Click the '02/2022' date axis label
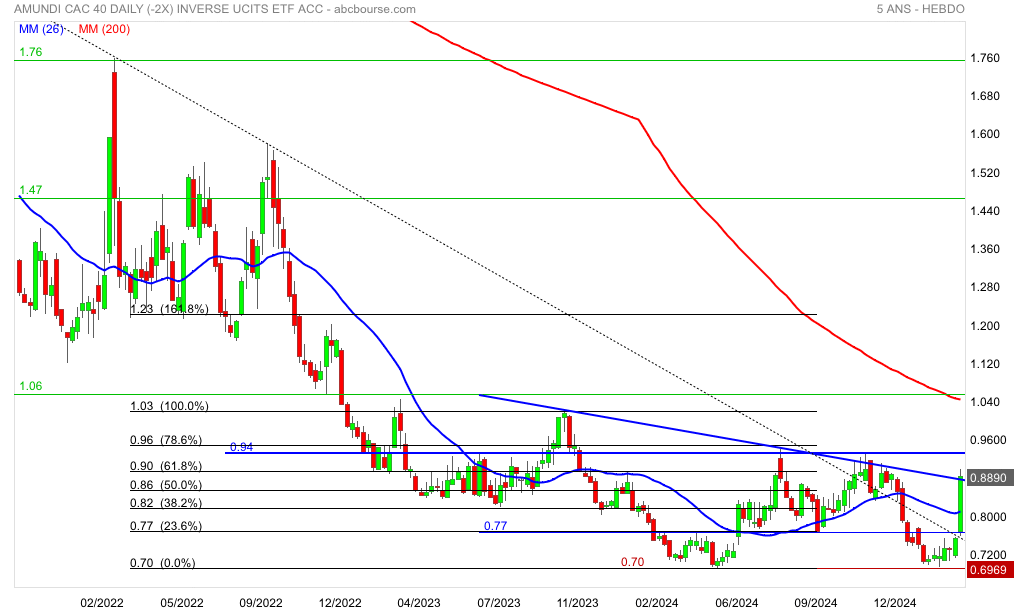The width and height of the screenshot is (1014, 613). tap(102, 603)
